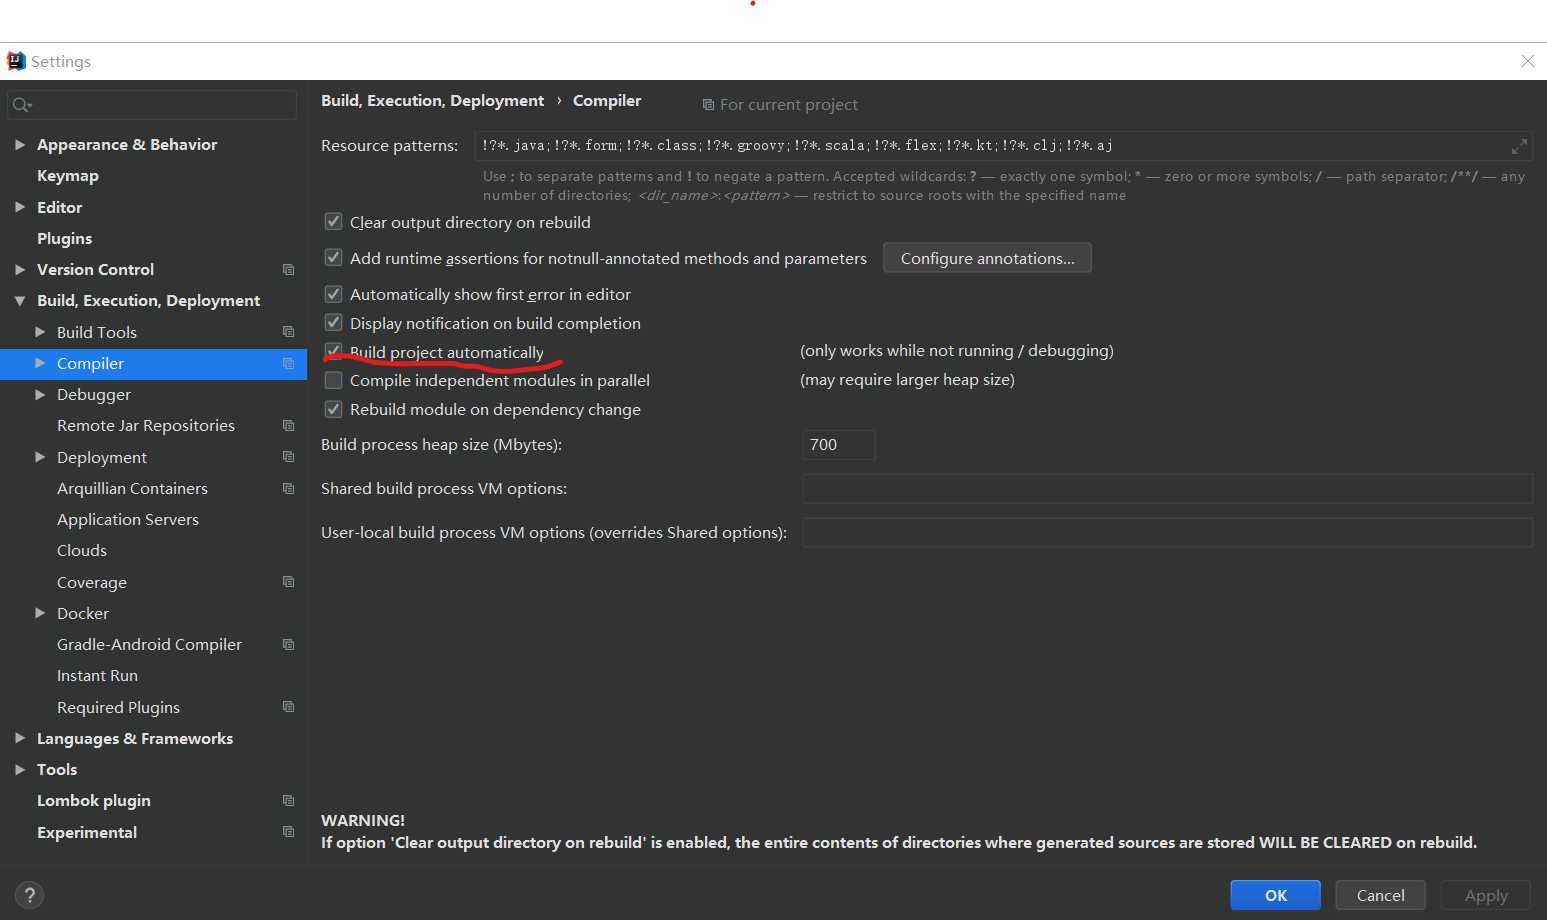Click User-local build process VM options field
Screen dimensions: 1547x920
[x=1167, y=533]
